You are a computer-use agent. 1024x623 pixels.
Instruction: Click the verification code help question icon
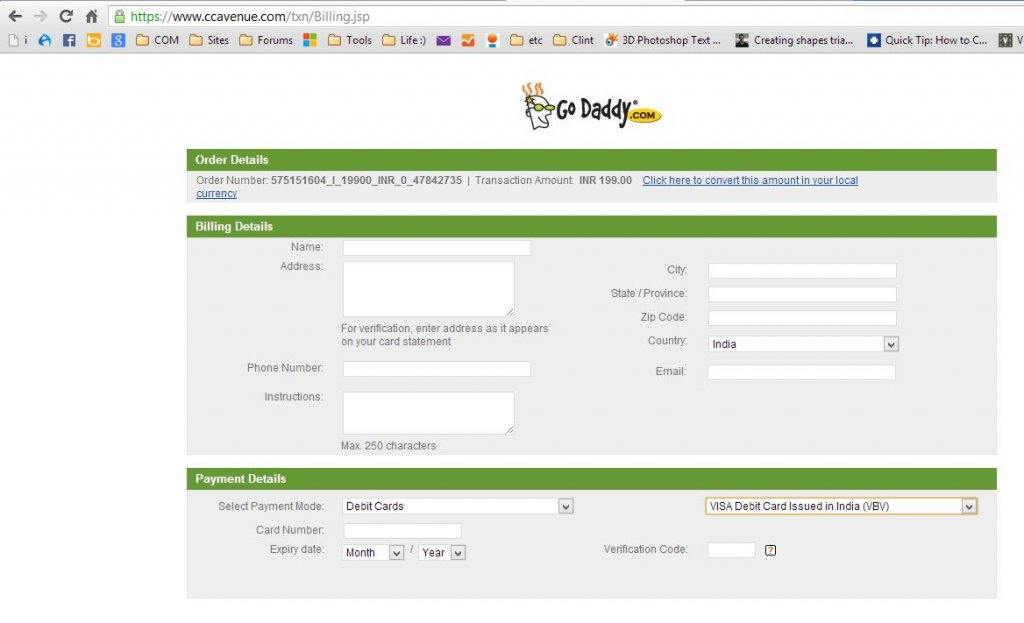tap(771, 551)
